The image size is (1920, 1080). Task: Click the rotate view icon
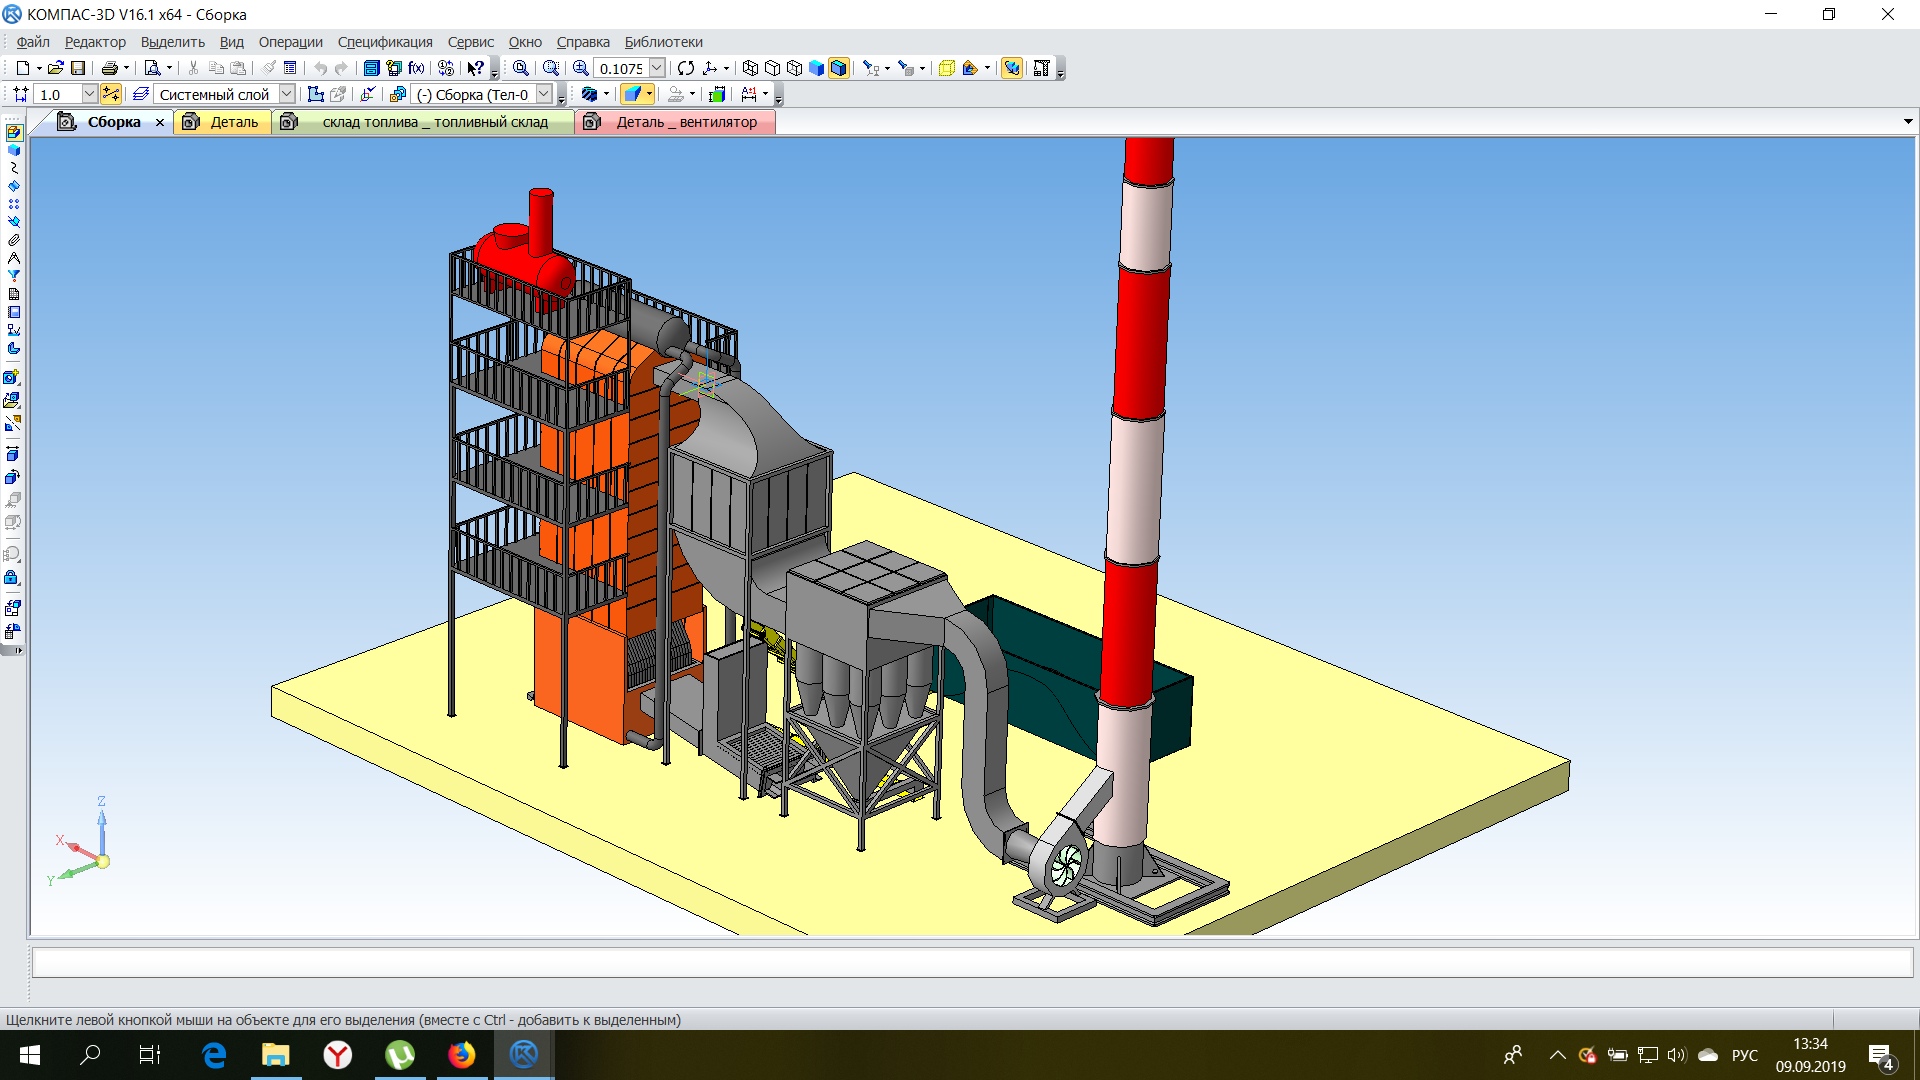[686, 68]
